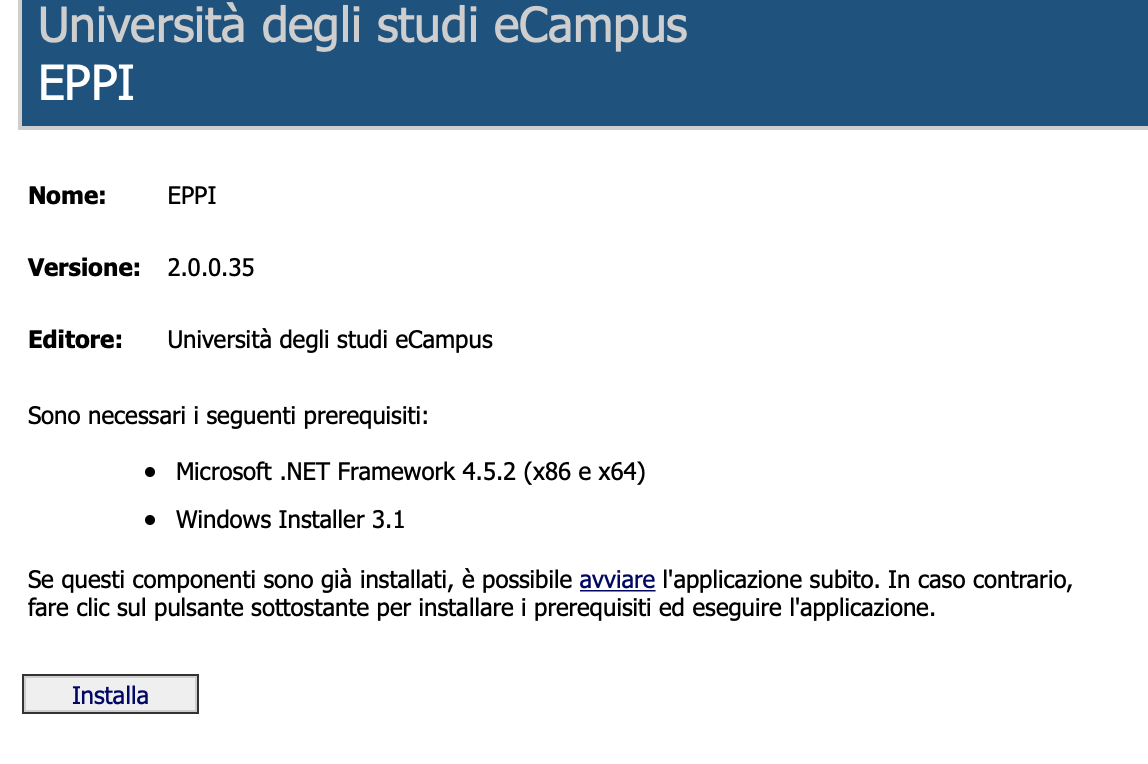The image size is (1148, 764).
Task: Select the EPPI name value beside Nome
Action: tap(192, 196)
